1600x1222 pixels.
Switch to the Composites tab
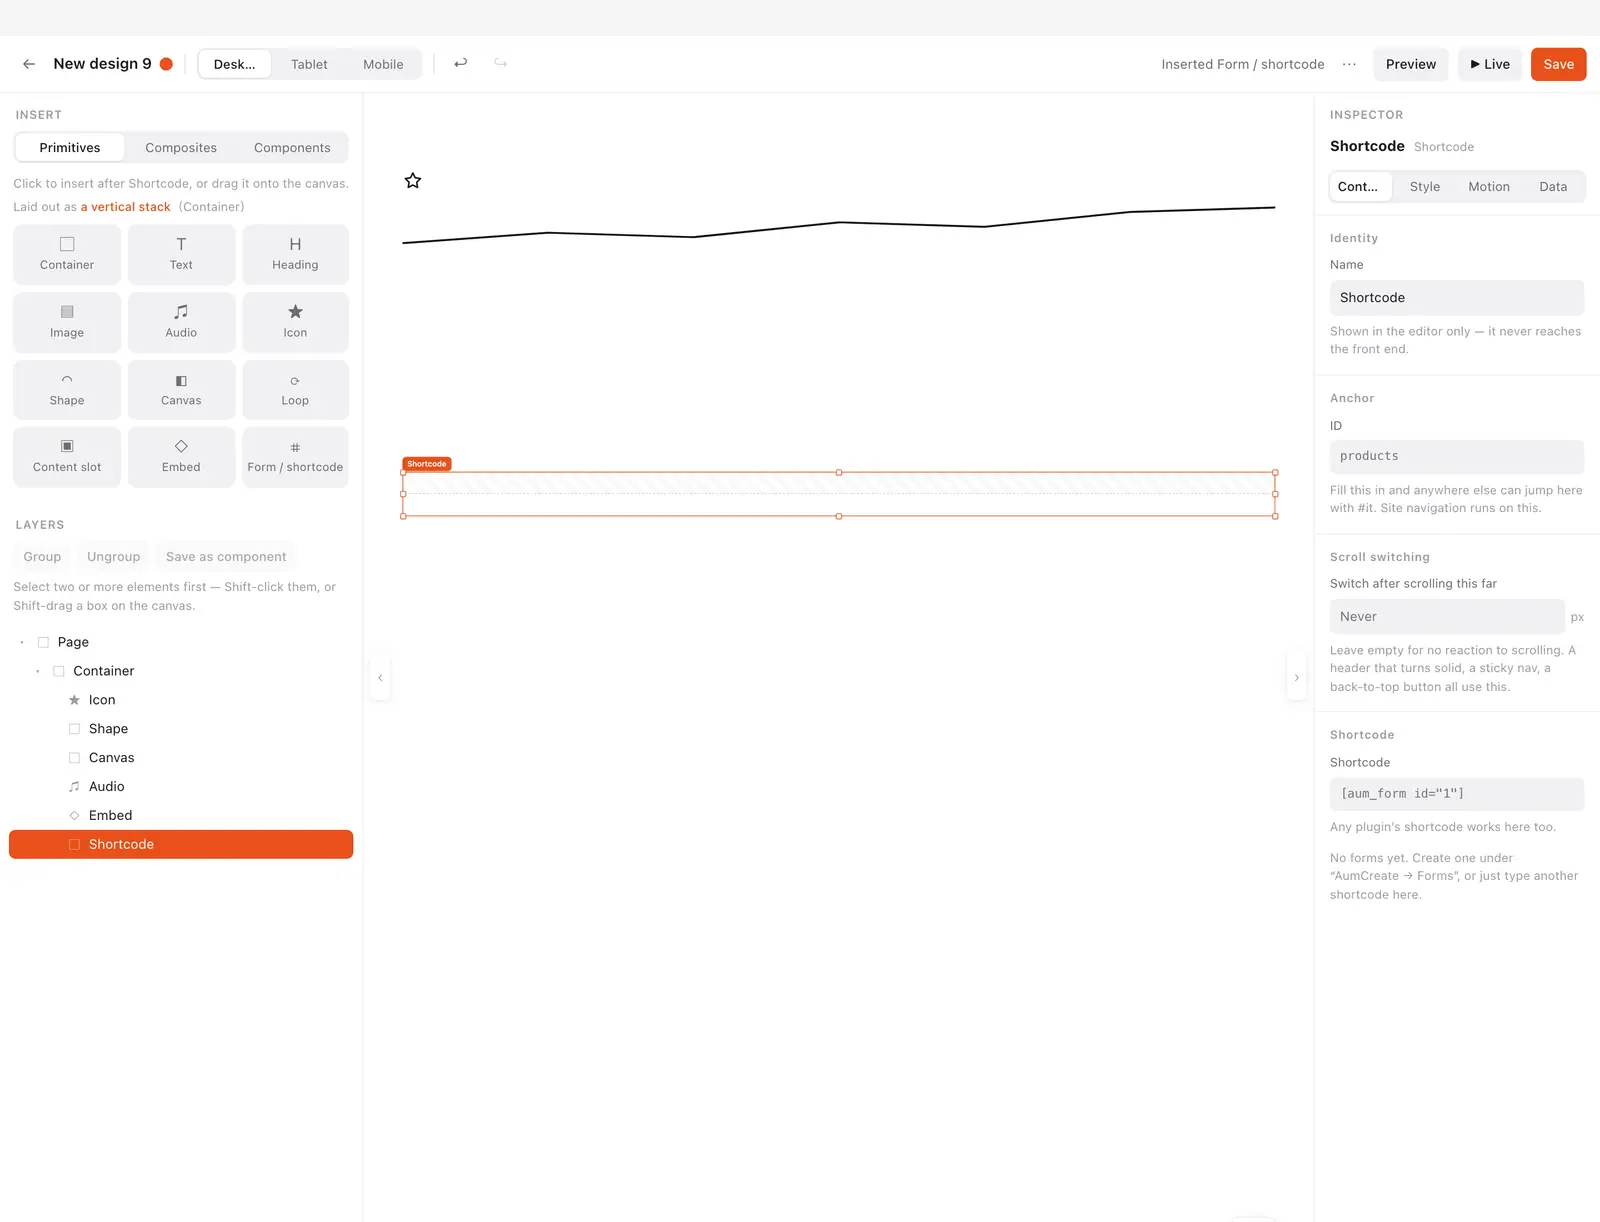(x=181, y=147)
